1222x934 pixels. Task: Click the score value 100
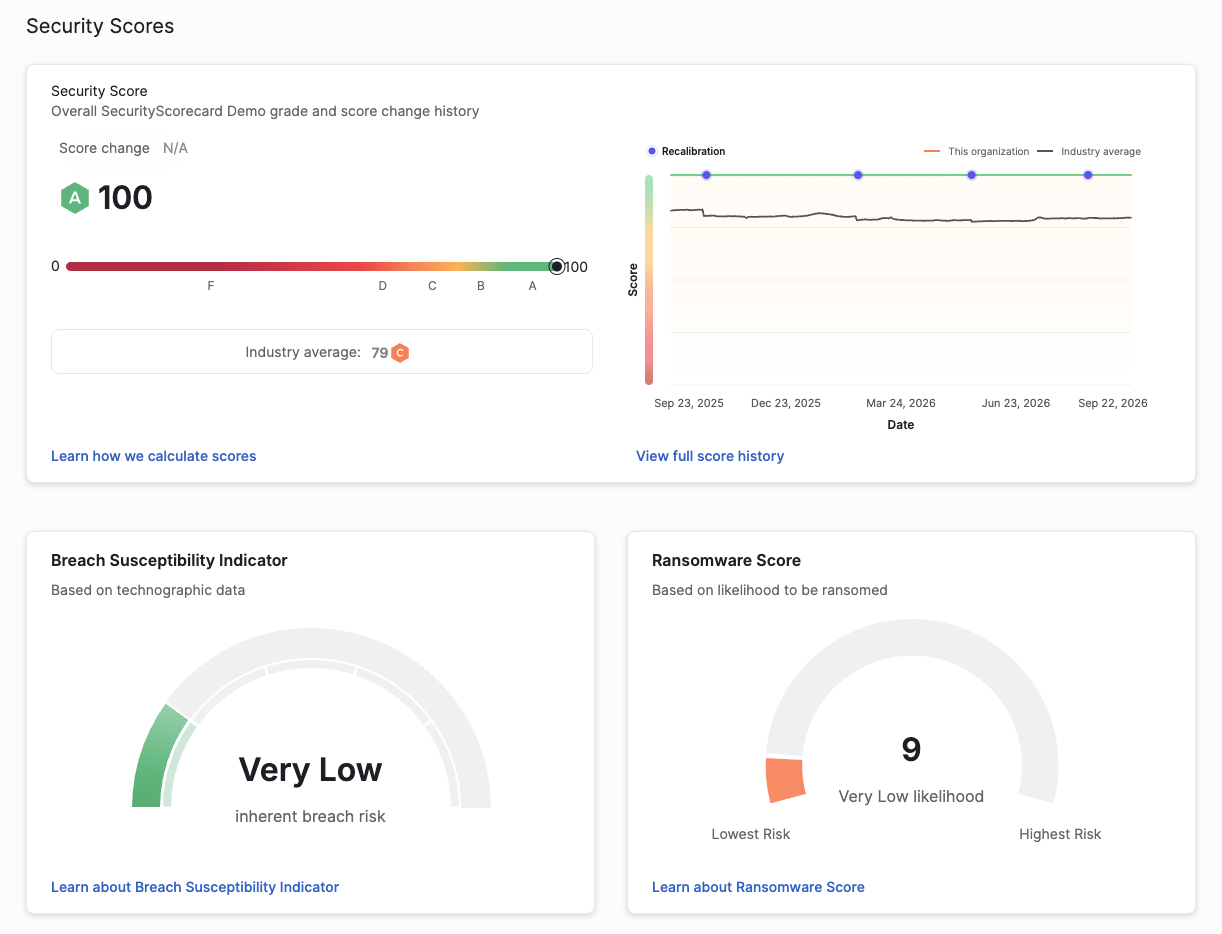pos(125,198)
